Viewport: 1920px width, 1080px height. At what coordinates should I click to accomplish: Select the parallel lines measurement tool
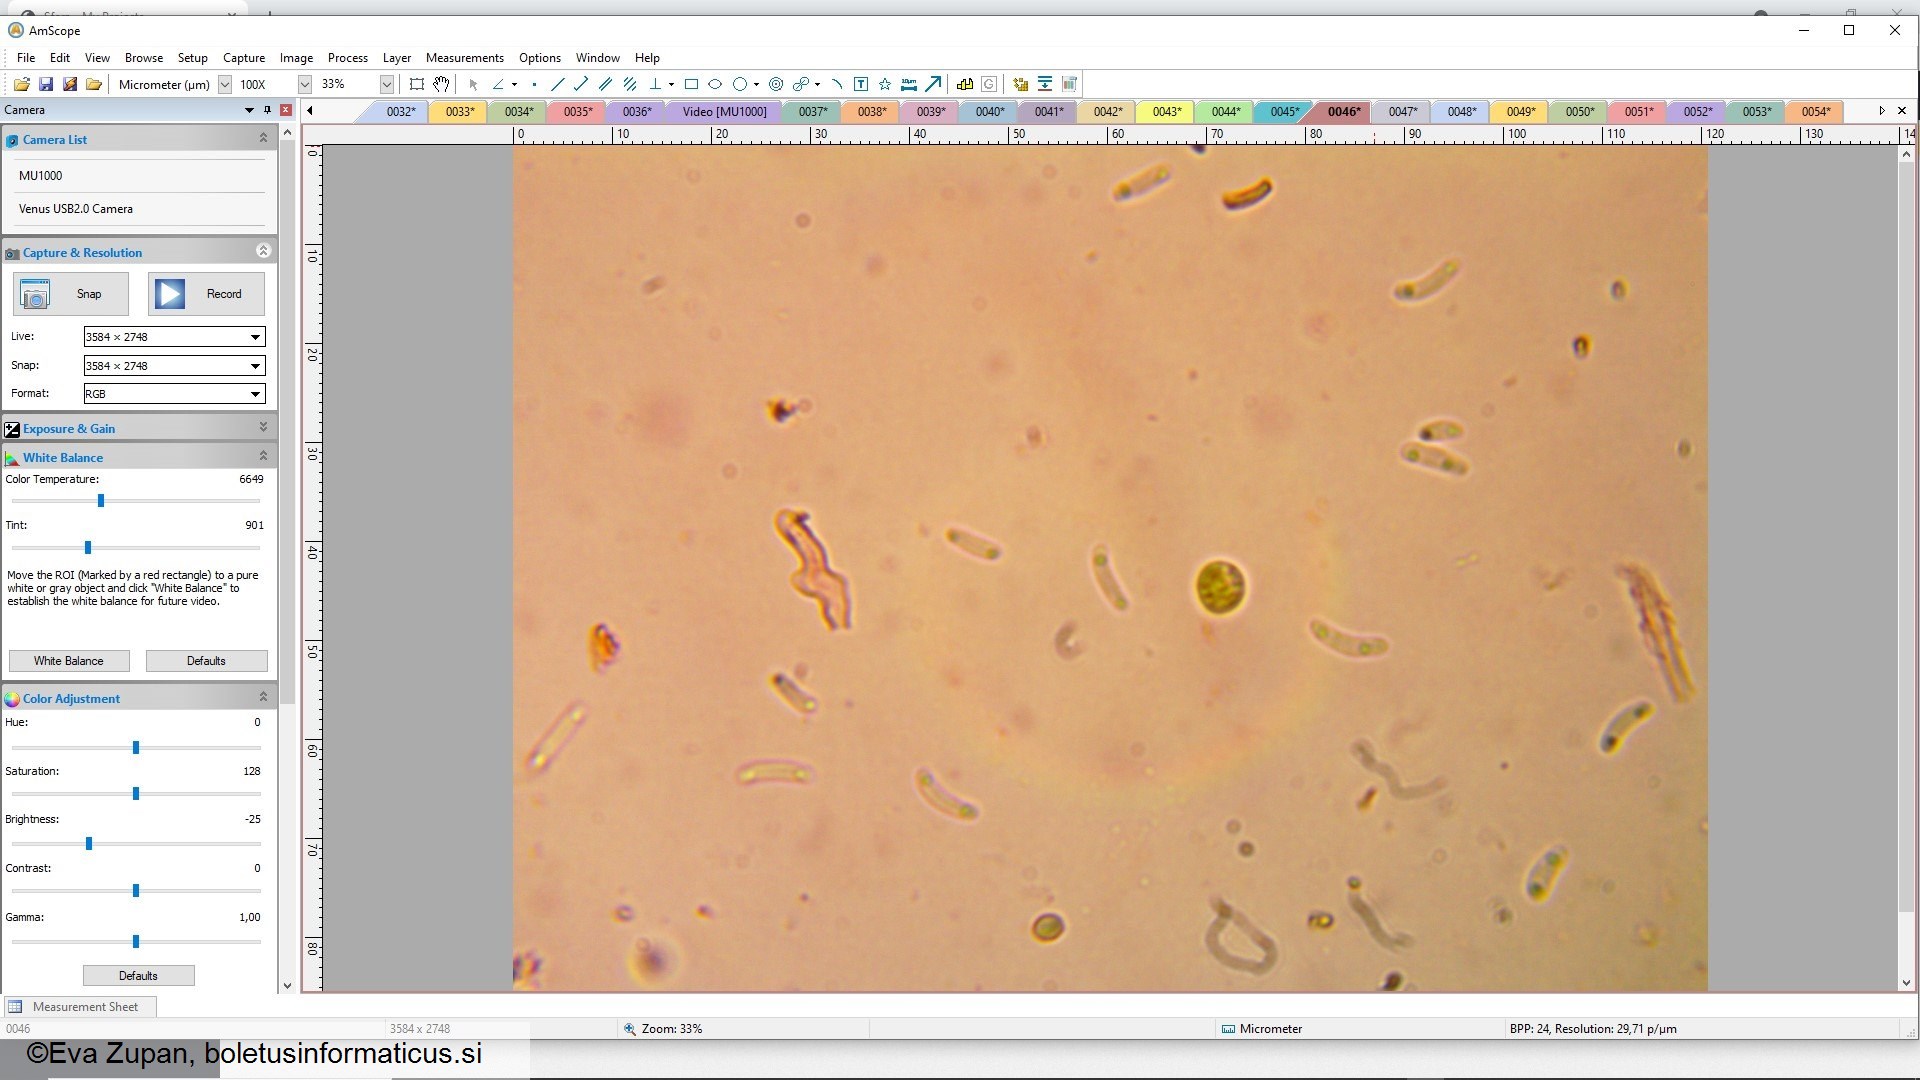click(605, 84)
